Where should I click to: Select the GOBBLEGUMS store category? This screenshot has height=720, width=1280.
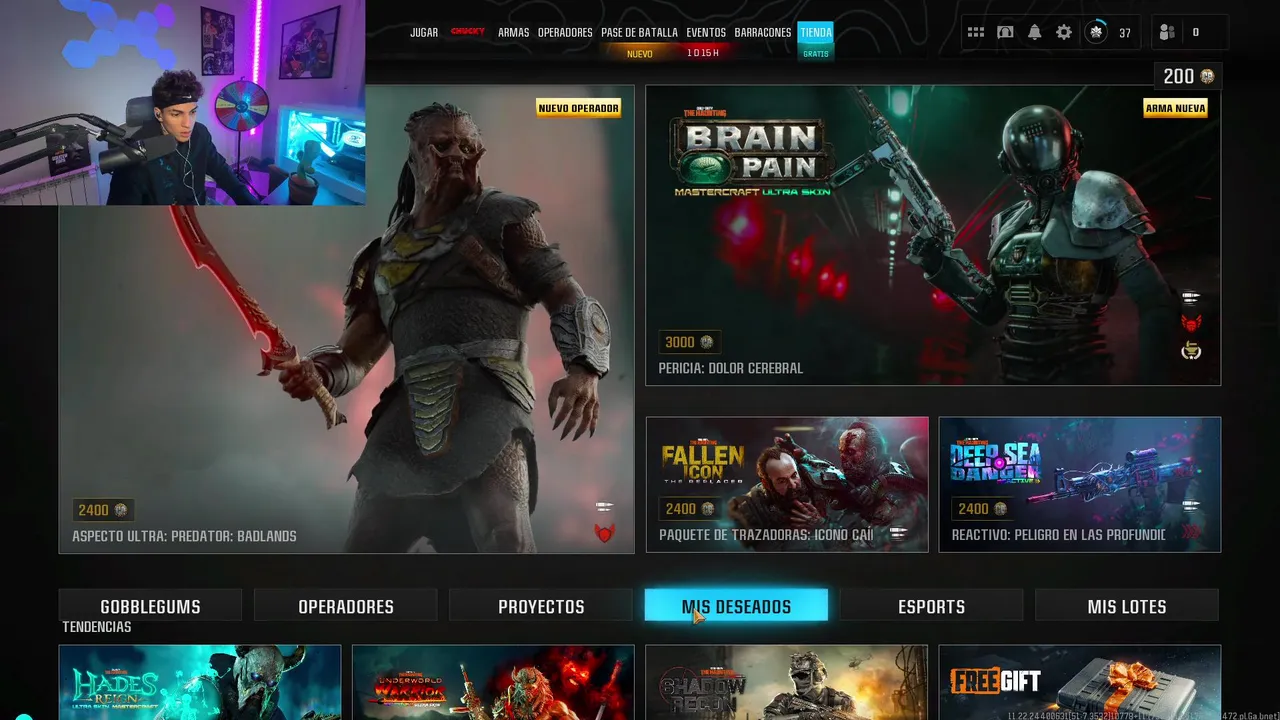tap(150, 606)
